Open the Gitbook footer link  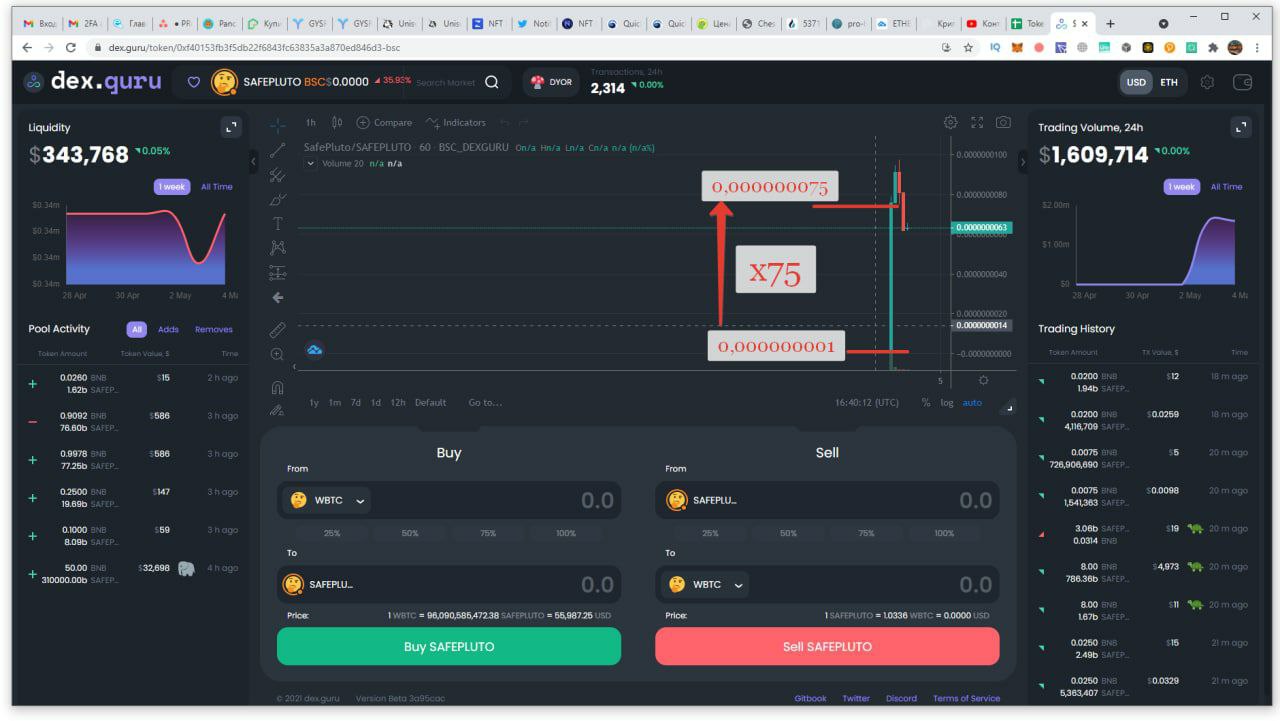coord(810,698)
